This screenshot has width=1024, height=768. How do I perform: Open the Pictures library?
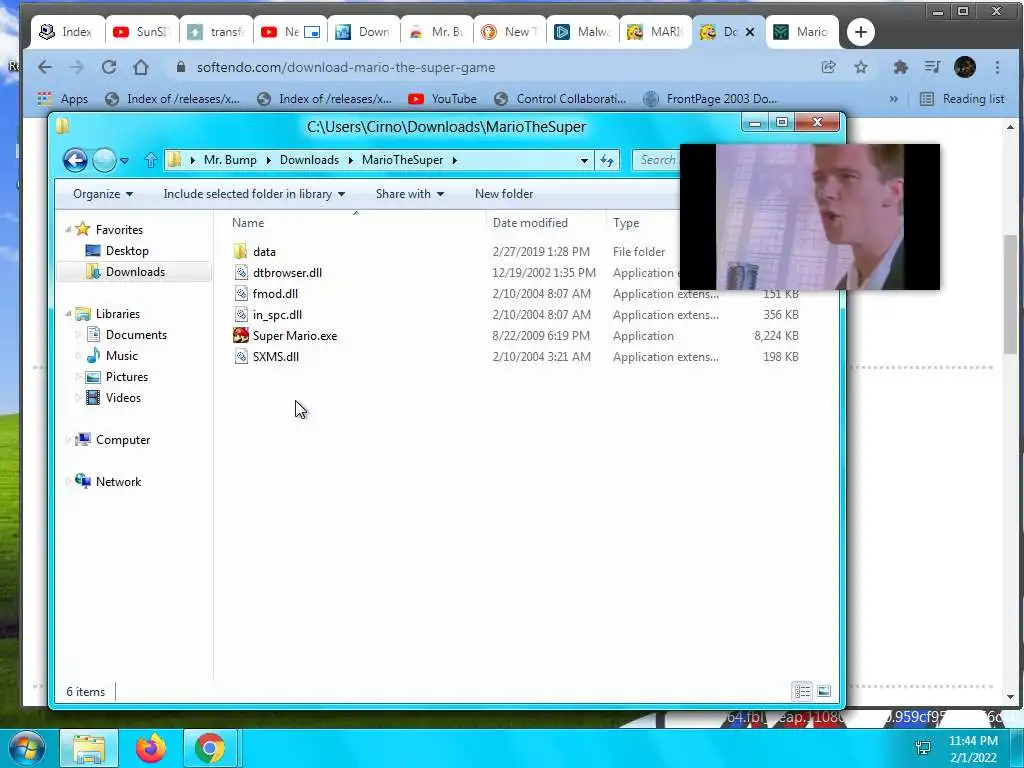pyautogui.click(x=127, y=376)
